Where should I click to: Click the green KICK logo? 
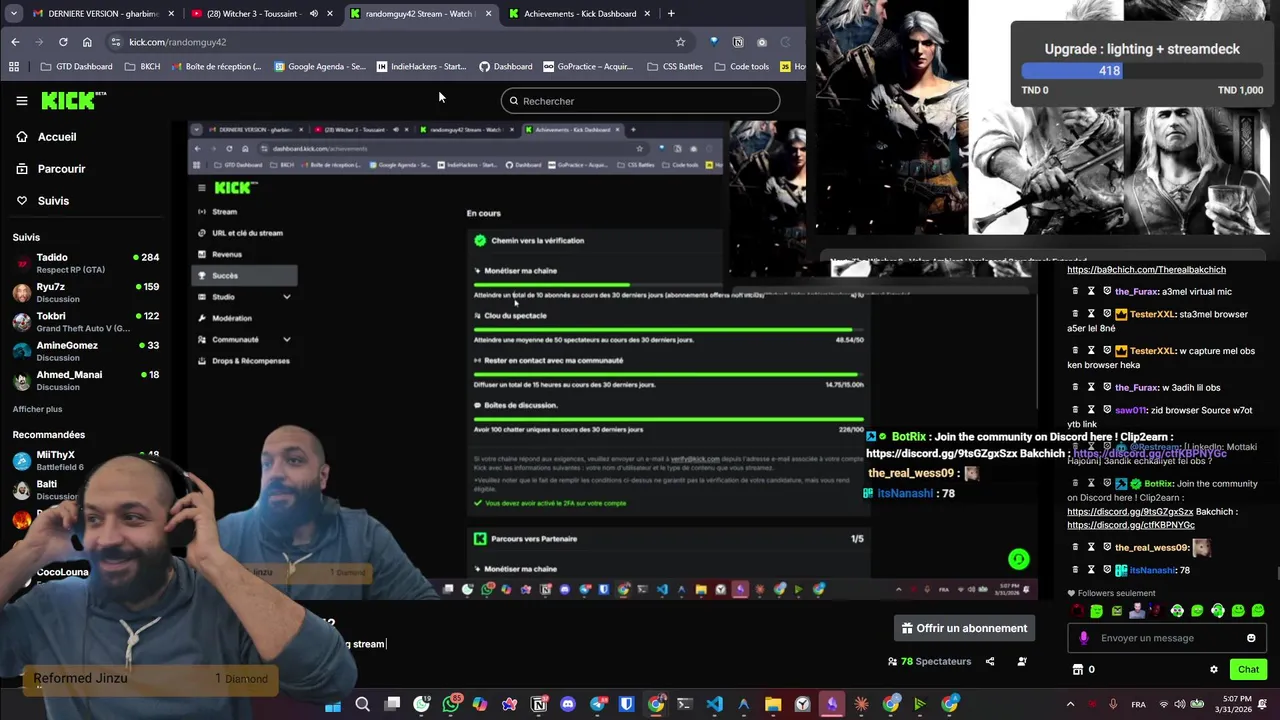73,100
